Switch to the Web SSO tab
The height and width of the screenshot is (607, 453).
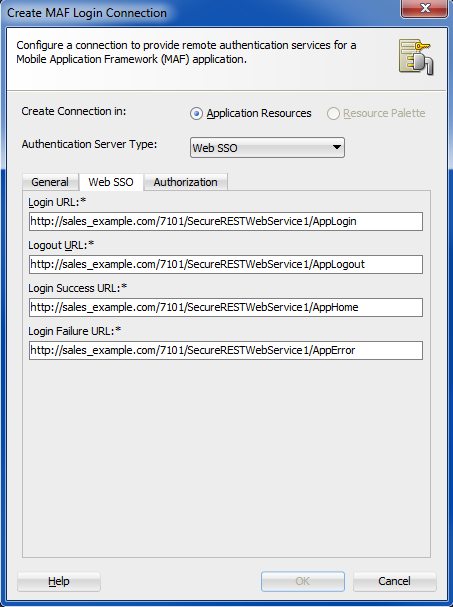[111, 182]
